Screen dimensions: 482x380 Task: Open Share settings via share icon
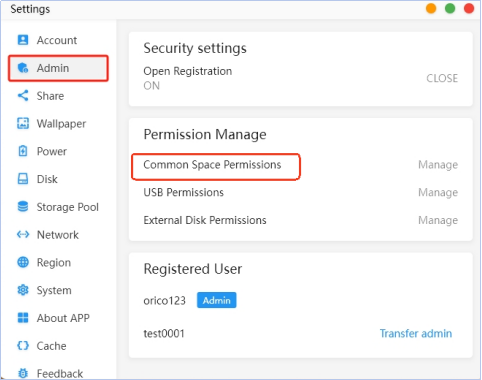[x=23, y=96]
